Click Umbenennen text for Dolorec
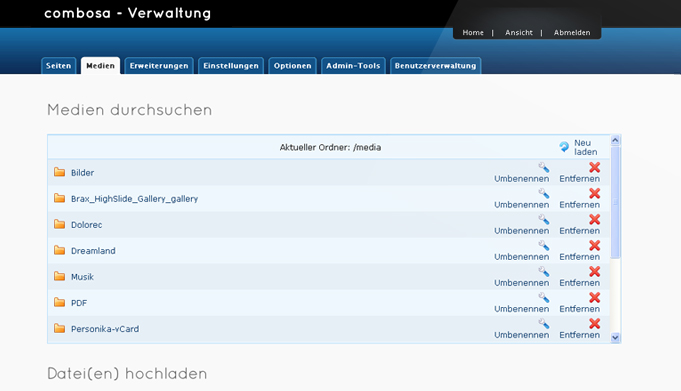Image resolution: width=681 pixels, height=391 pixels. click(522, 231)
